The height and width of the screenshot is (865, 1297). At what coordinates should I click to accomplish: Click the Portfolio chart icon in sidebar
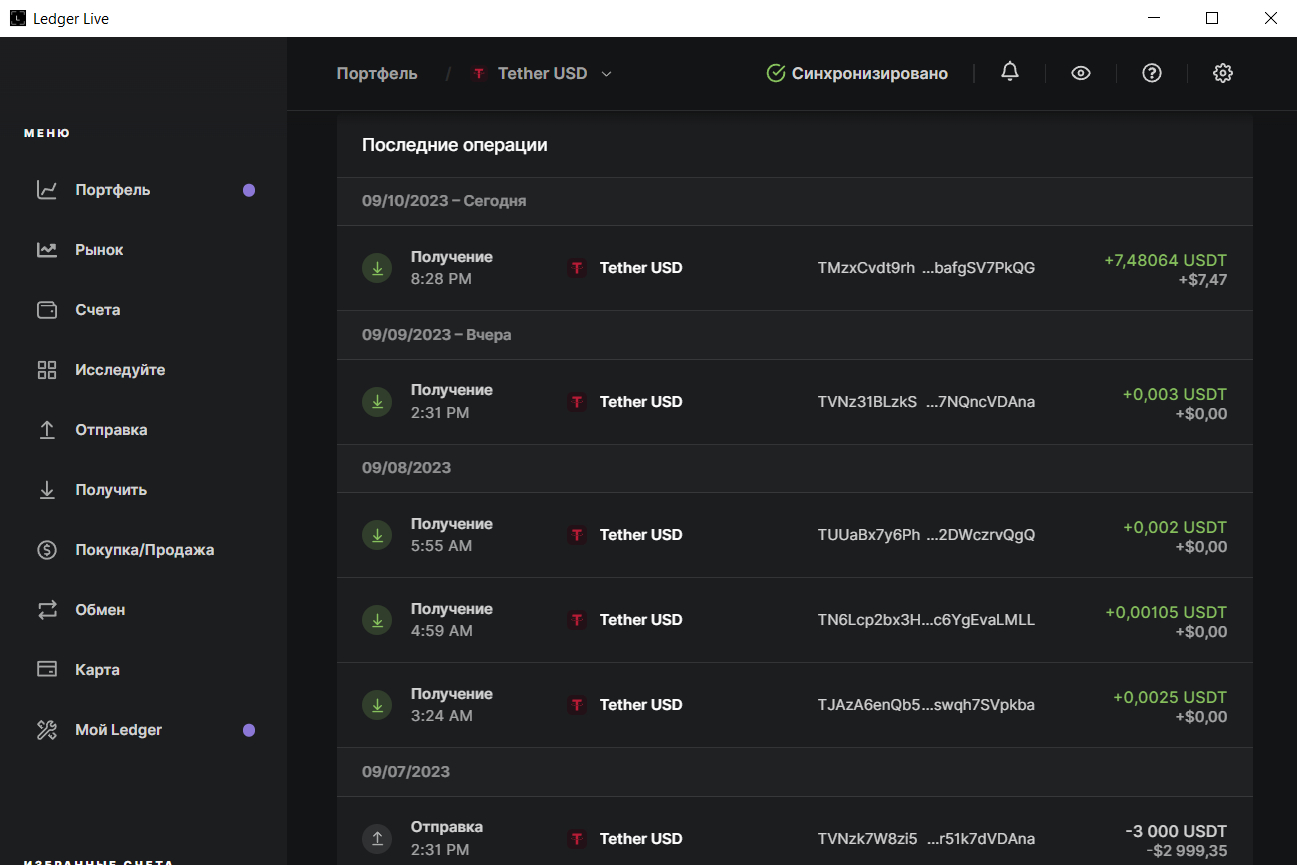click(x=47, y=190)
